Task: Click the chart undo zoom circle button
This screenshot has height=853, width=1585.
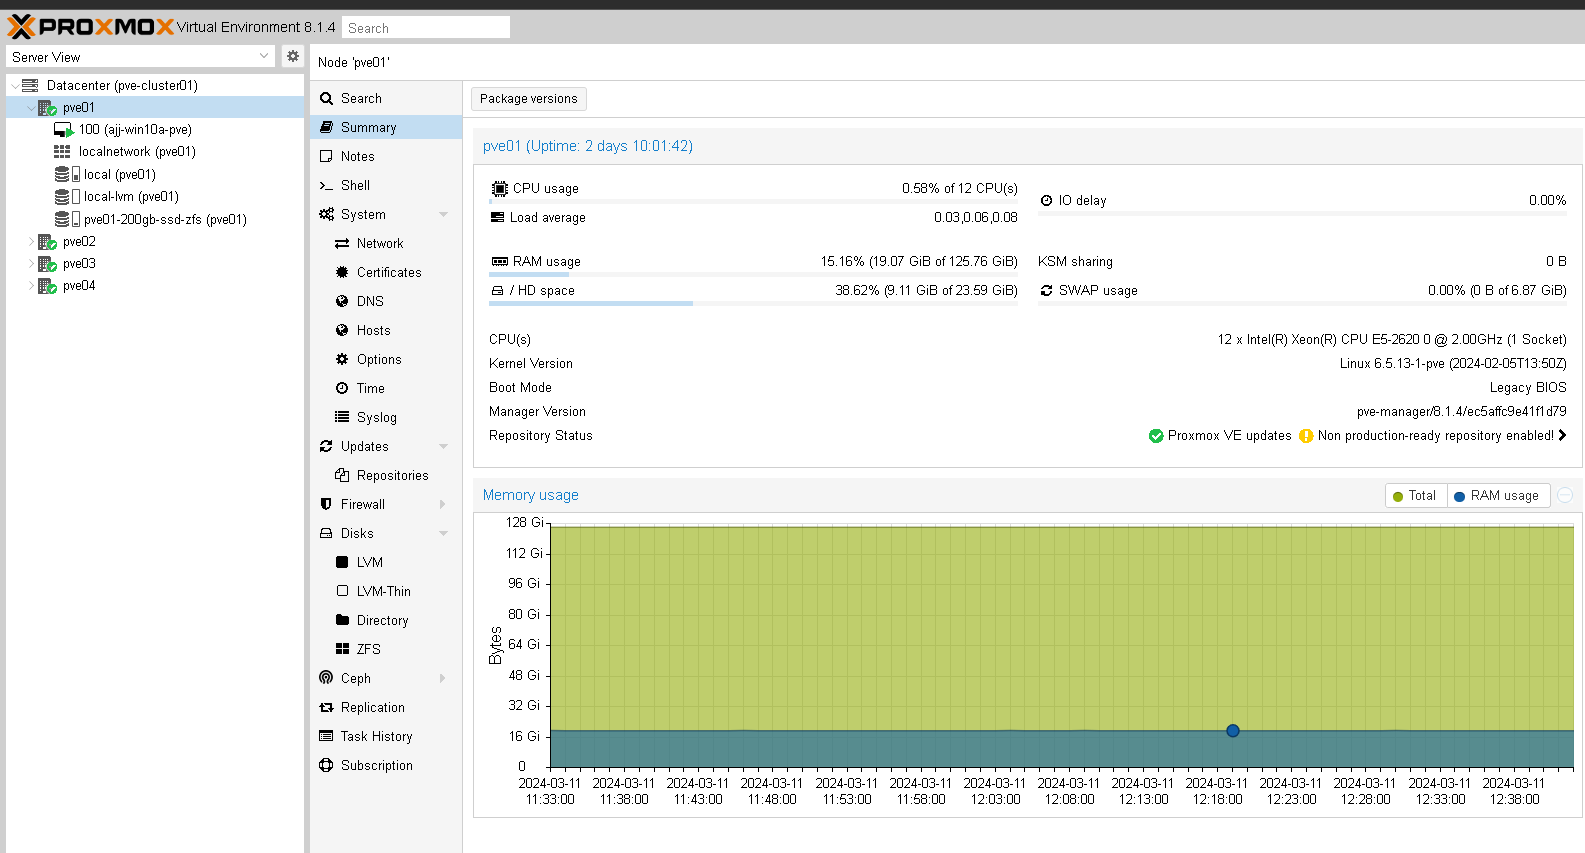Action: [x=1565, y=495]
